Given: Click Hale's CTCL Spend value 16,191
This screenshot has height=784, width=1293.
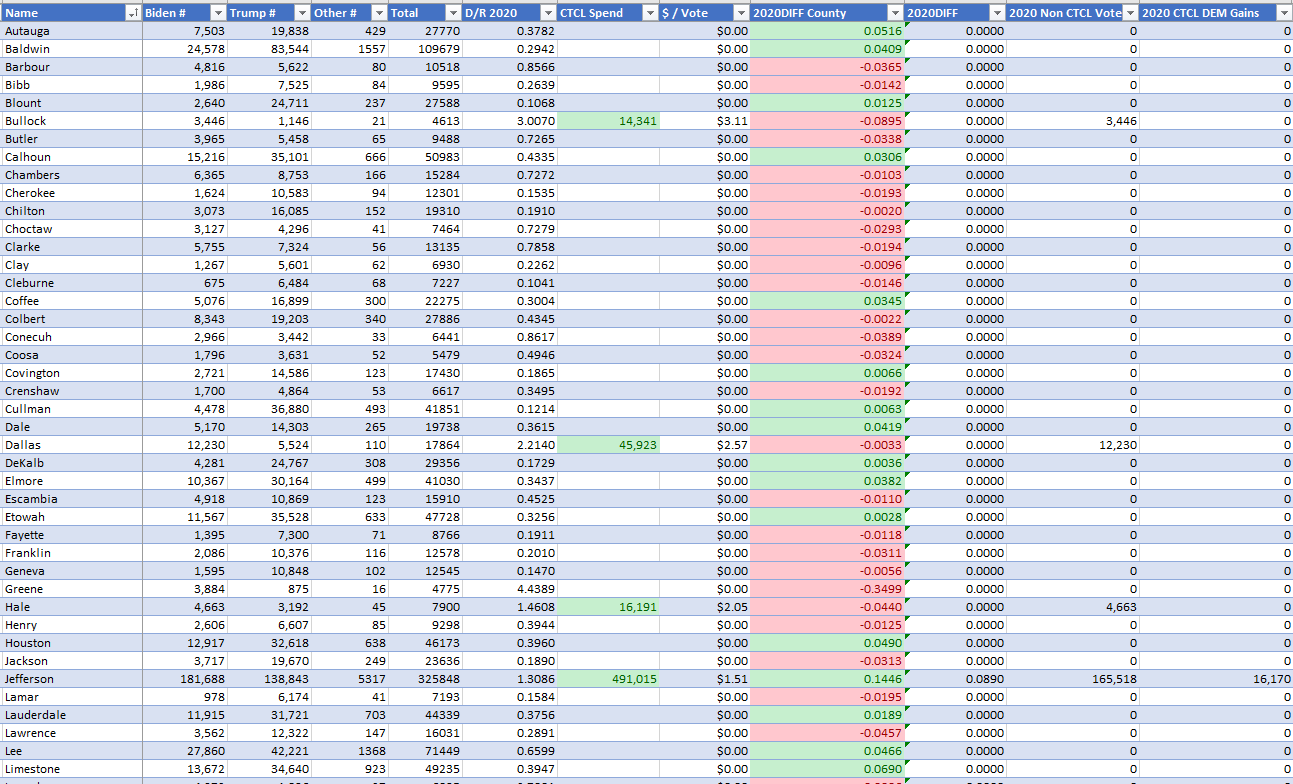Looking at the screenshot, I should coord(608,607).
